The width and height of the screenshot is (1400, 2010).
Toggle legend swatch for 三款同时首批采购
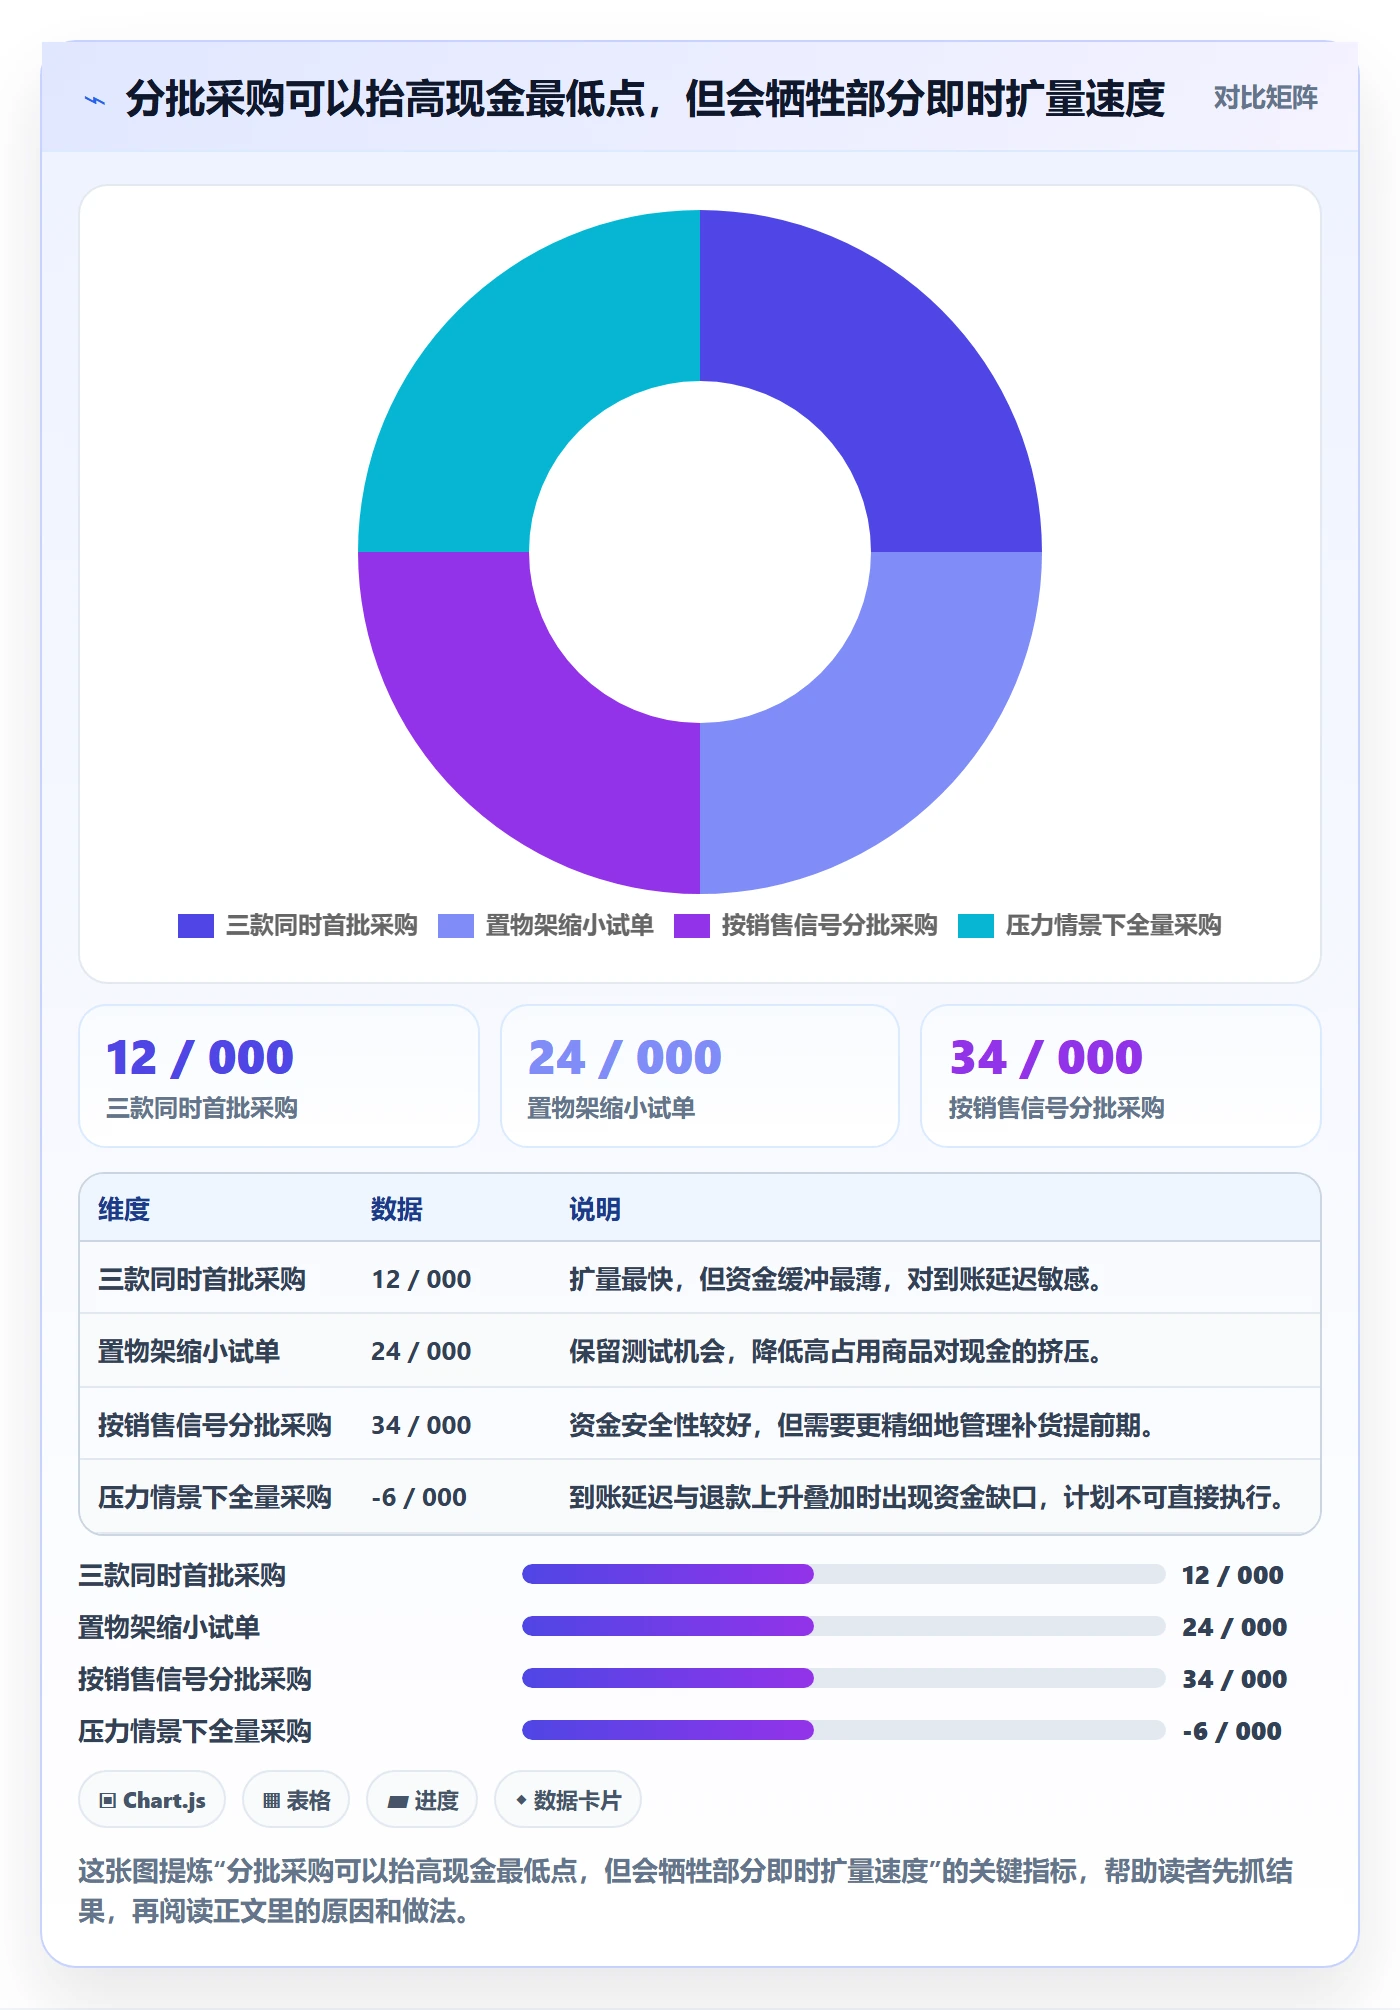(x=196, y=926)
